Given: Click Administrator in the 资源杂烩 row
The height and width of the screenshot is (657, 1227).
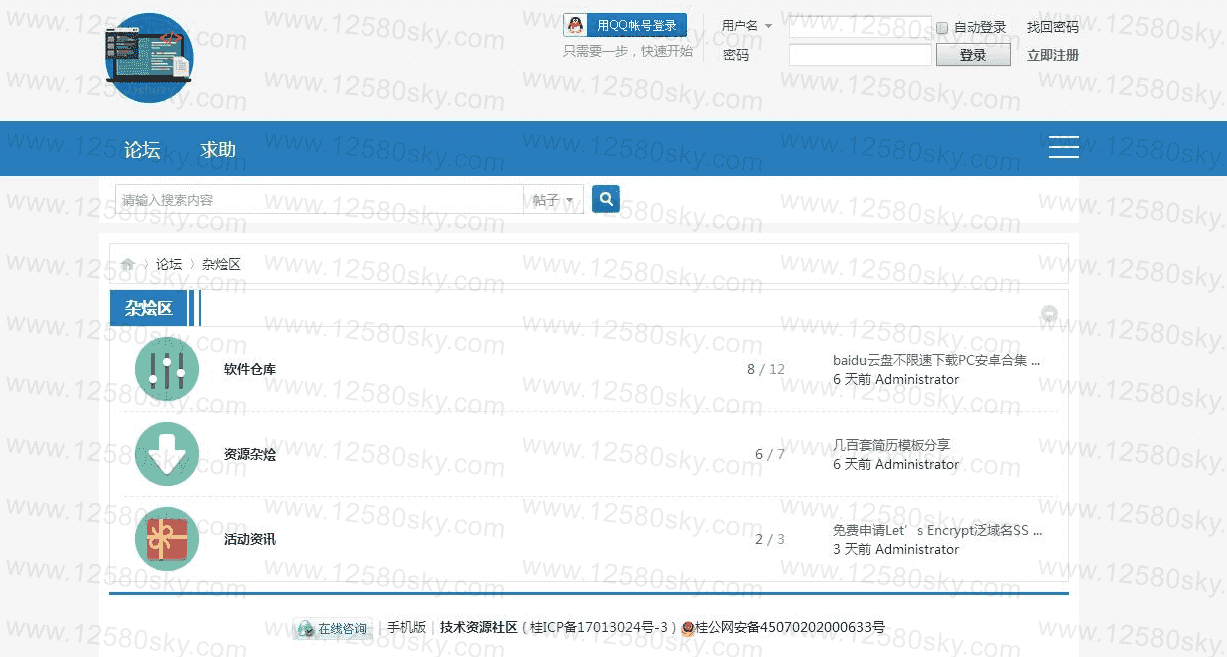Looking at the screenshot, I should pyautogui.click(x=917, y=464).
